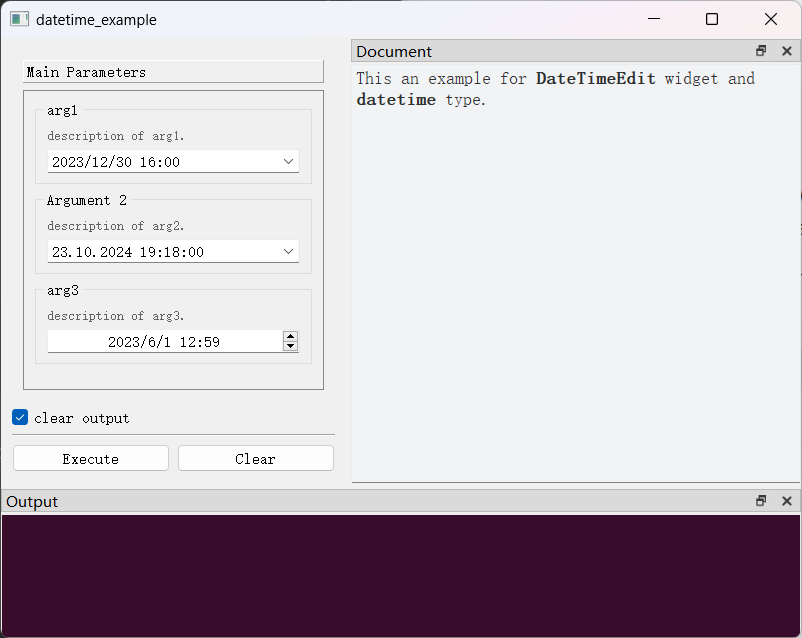
Task: Decrease arg3 value with down arrow
Action: click(x=290, y=346)
